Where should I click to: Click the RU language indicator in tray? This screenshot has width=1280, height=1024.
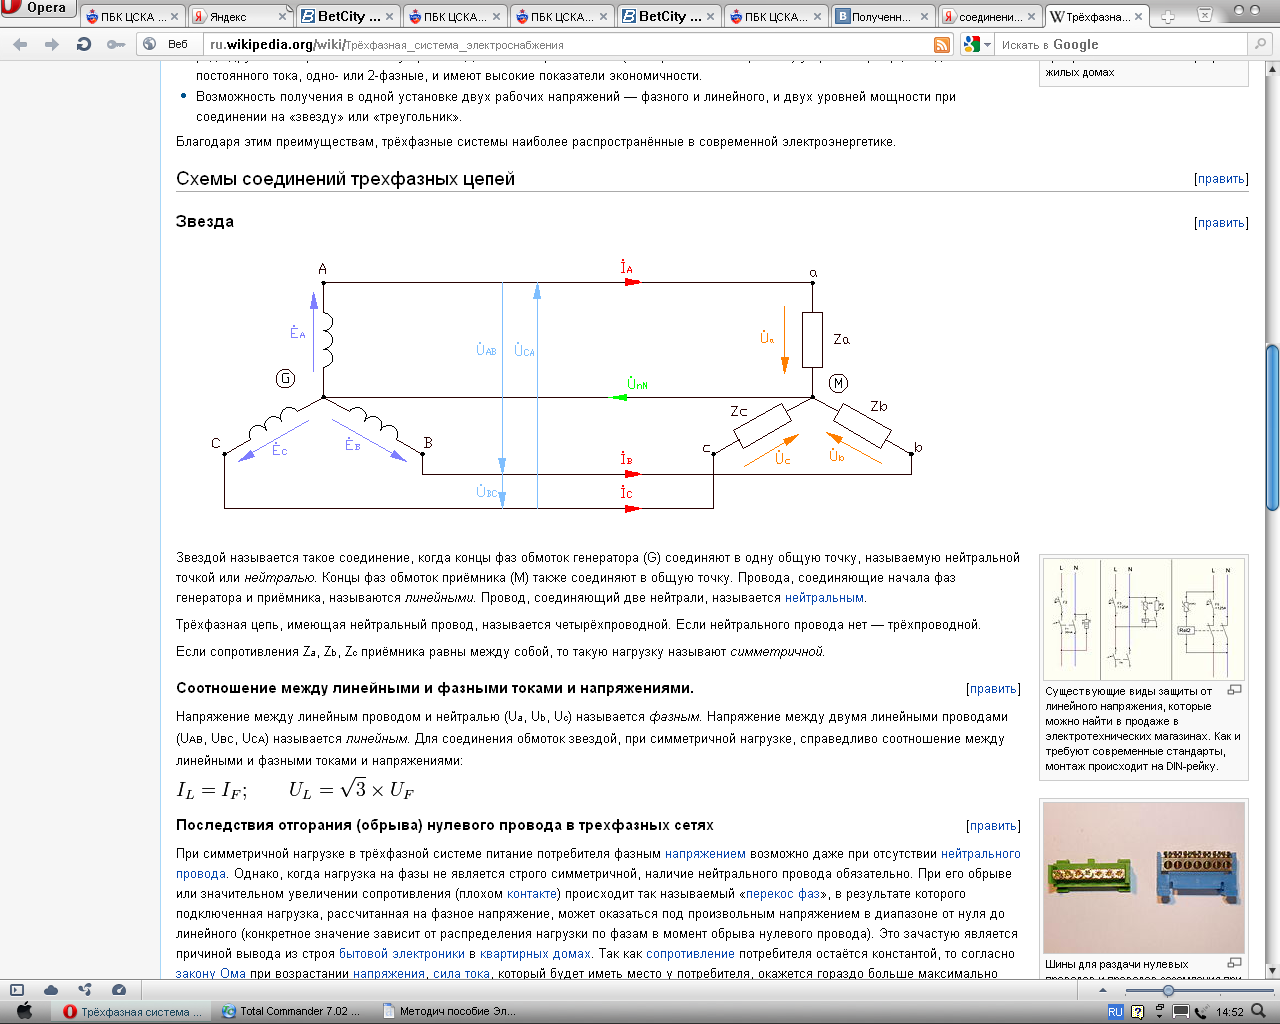1115,1012
